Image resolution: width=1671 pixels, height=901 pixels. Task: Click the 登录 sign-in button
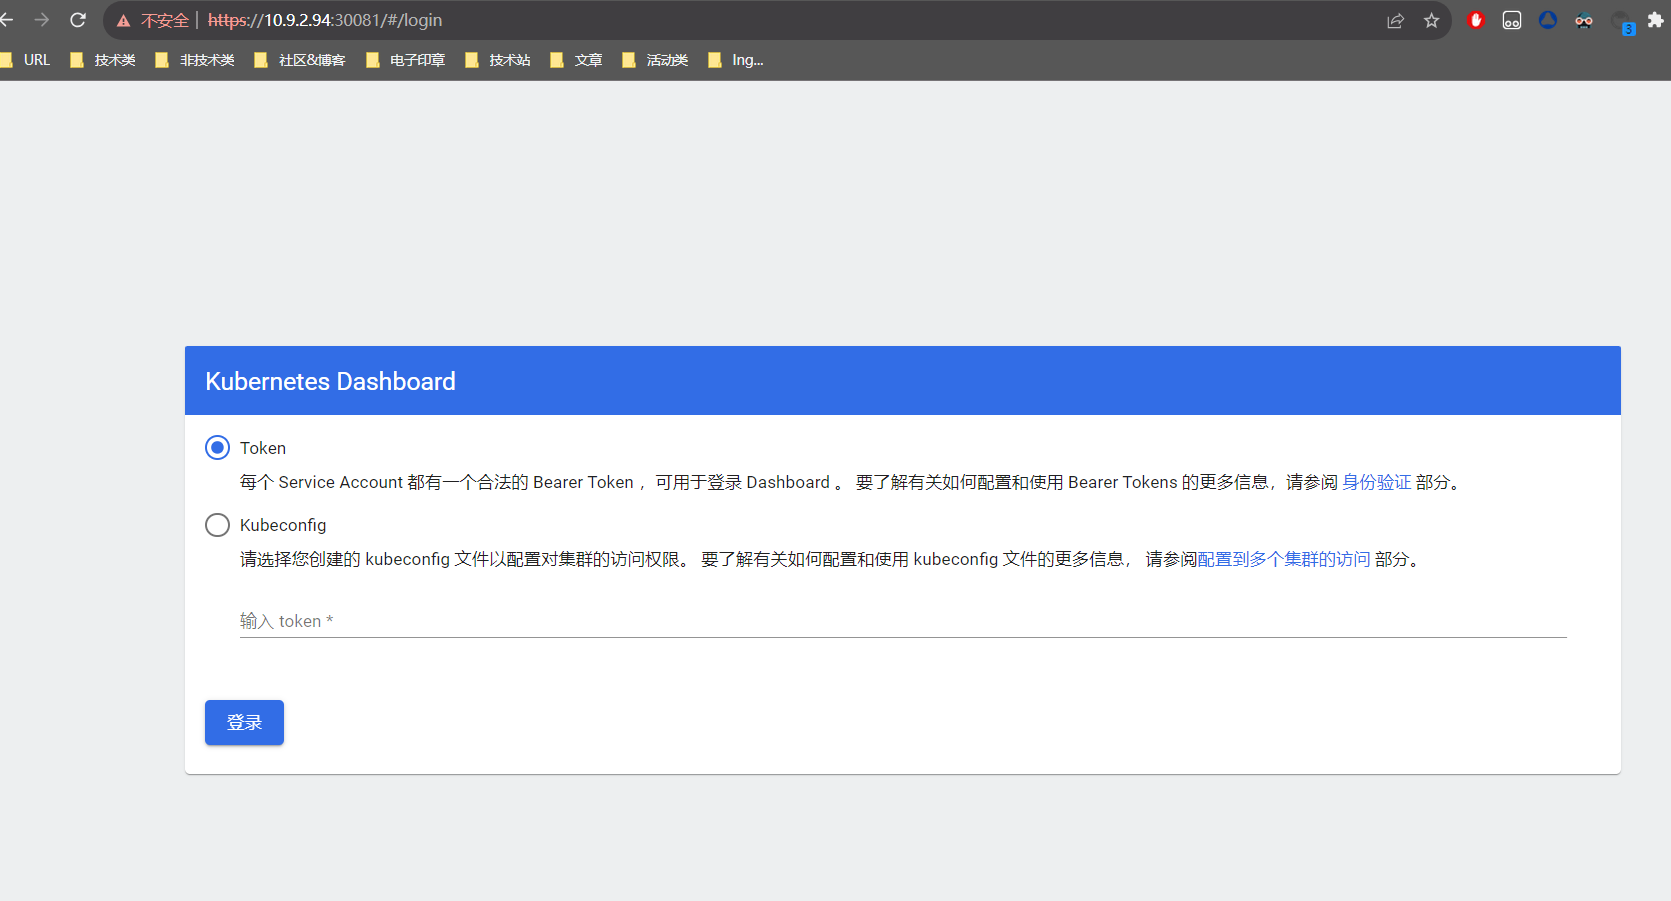click(x=244, y=722)
